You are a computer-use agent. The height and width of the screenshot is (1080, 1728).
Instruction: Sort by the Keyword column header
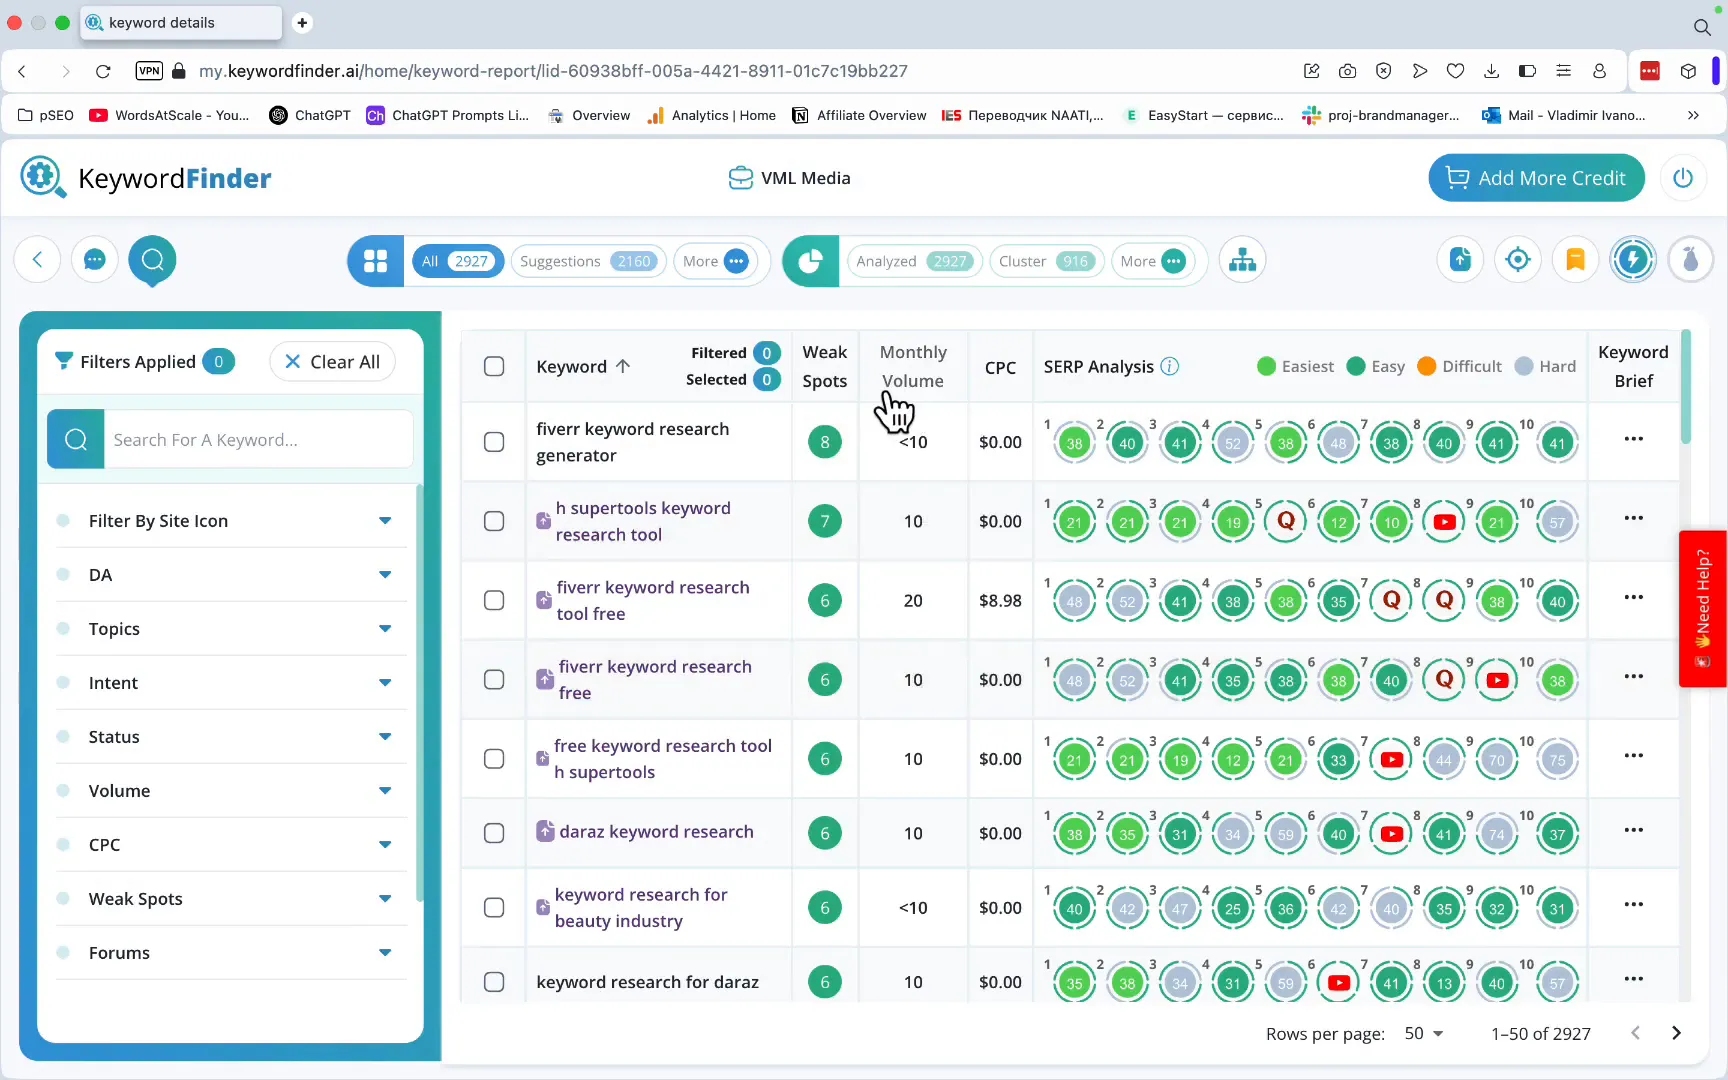tap(583, 367)
